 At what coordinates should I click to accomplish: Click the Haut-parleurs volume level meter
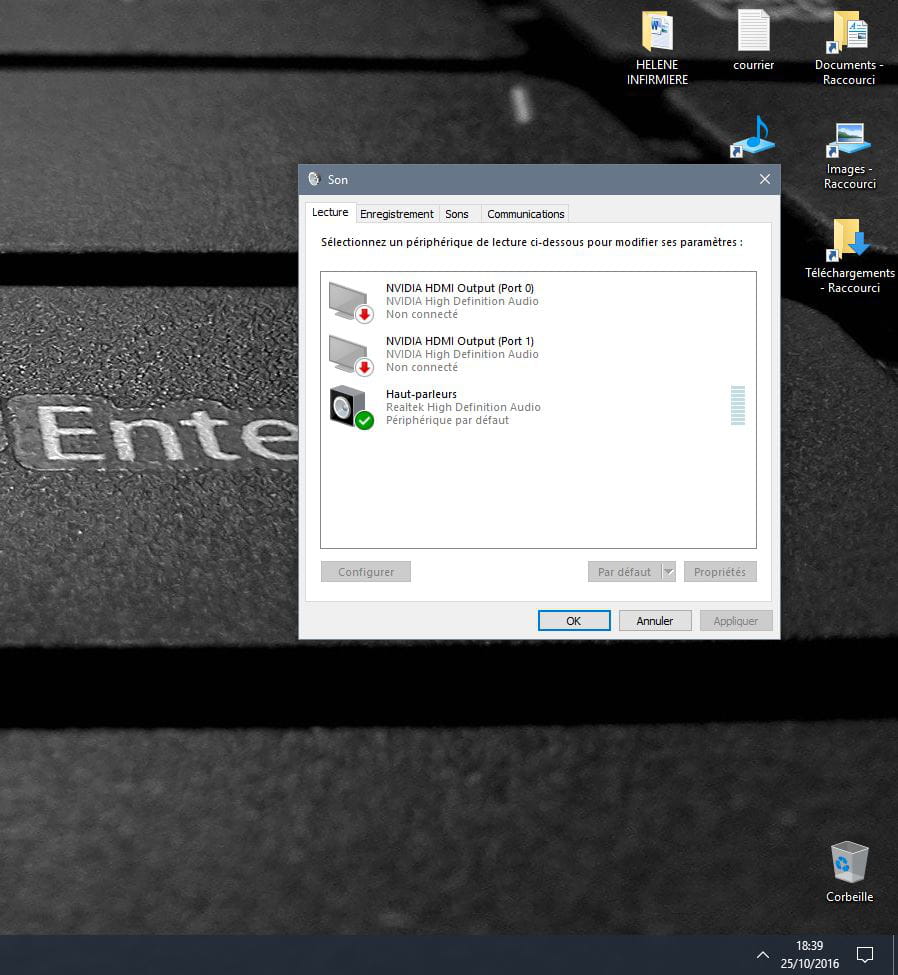pyautogui.click(x=738, y=405)
